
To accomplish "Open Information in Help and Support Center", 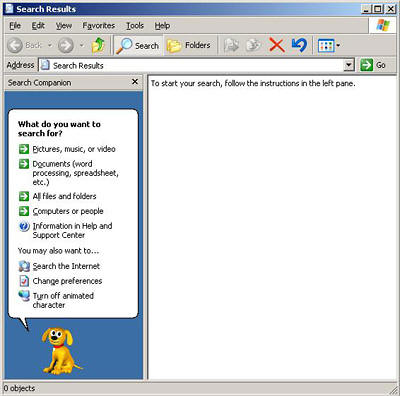I will (72, 230).
